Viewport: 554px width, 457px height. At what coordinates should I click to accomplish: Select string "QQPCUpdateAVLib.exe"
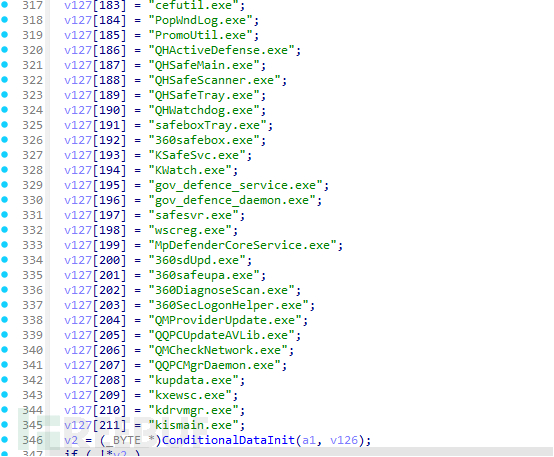(x=222, y=335)
